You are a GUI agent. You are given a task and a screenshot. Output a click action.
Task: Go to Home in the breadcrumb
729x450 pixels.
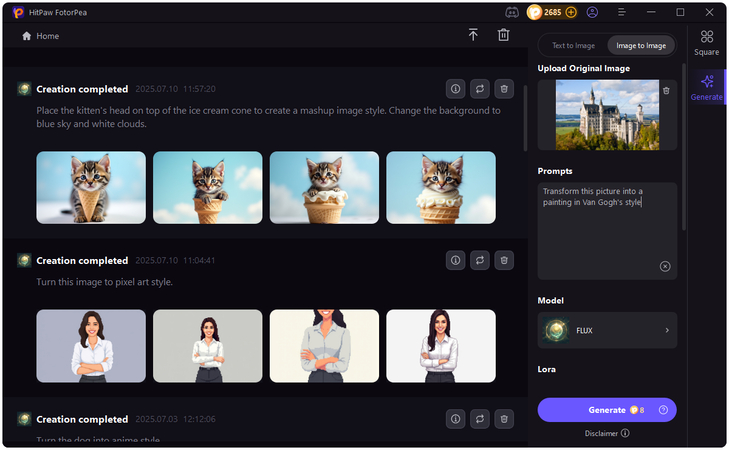(40, 36)
